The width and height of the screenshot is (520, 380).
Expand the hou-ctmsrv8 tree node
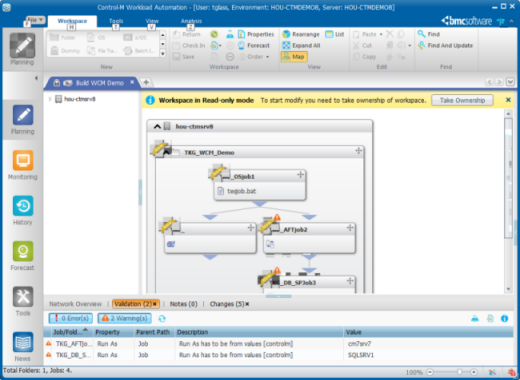pos(50,99)
